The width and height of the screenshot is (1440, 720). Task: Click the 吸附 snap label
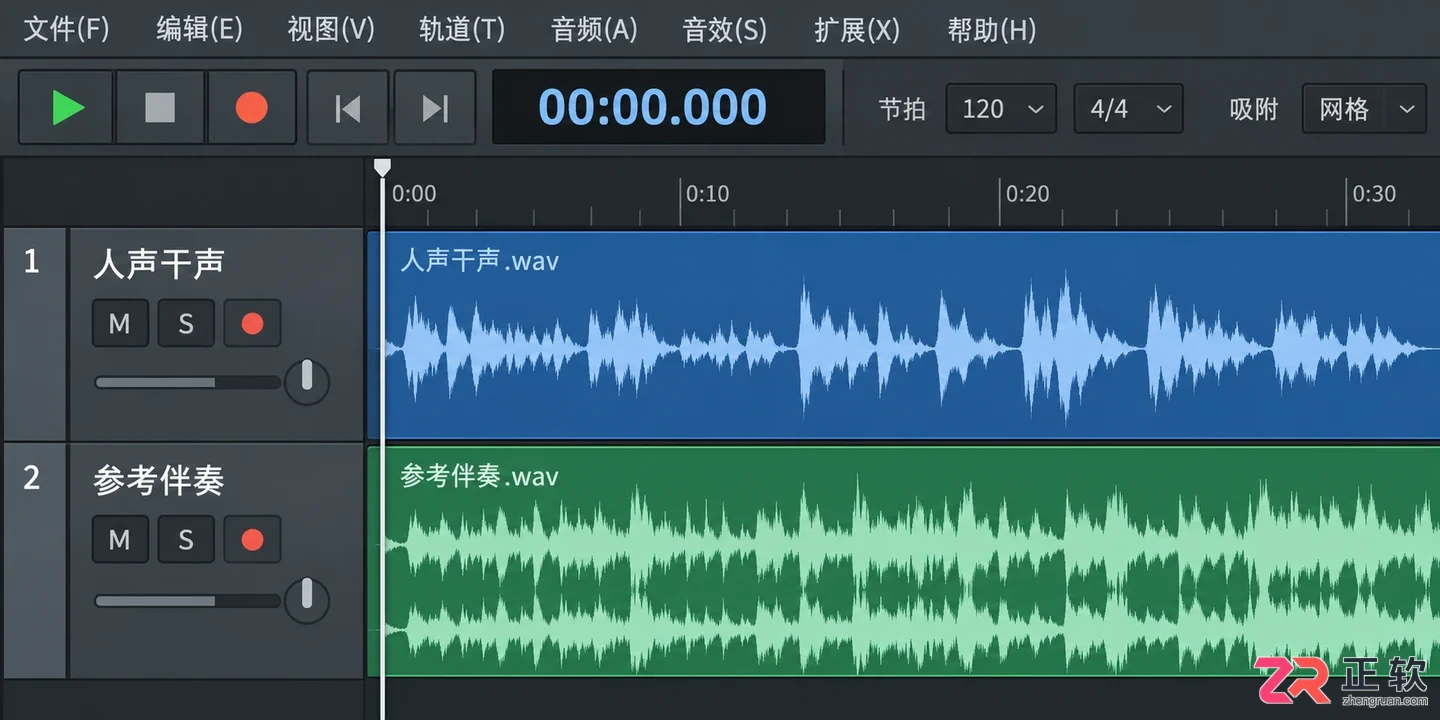pos(1254,109)
